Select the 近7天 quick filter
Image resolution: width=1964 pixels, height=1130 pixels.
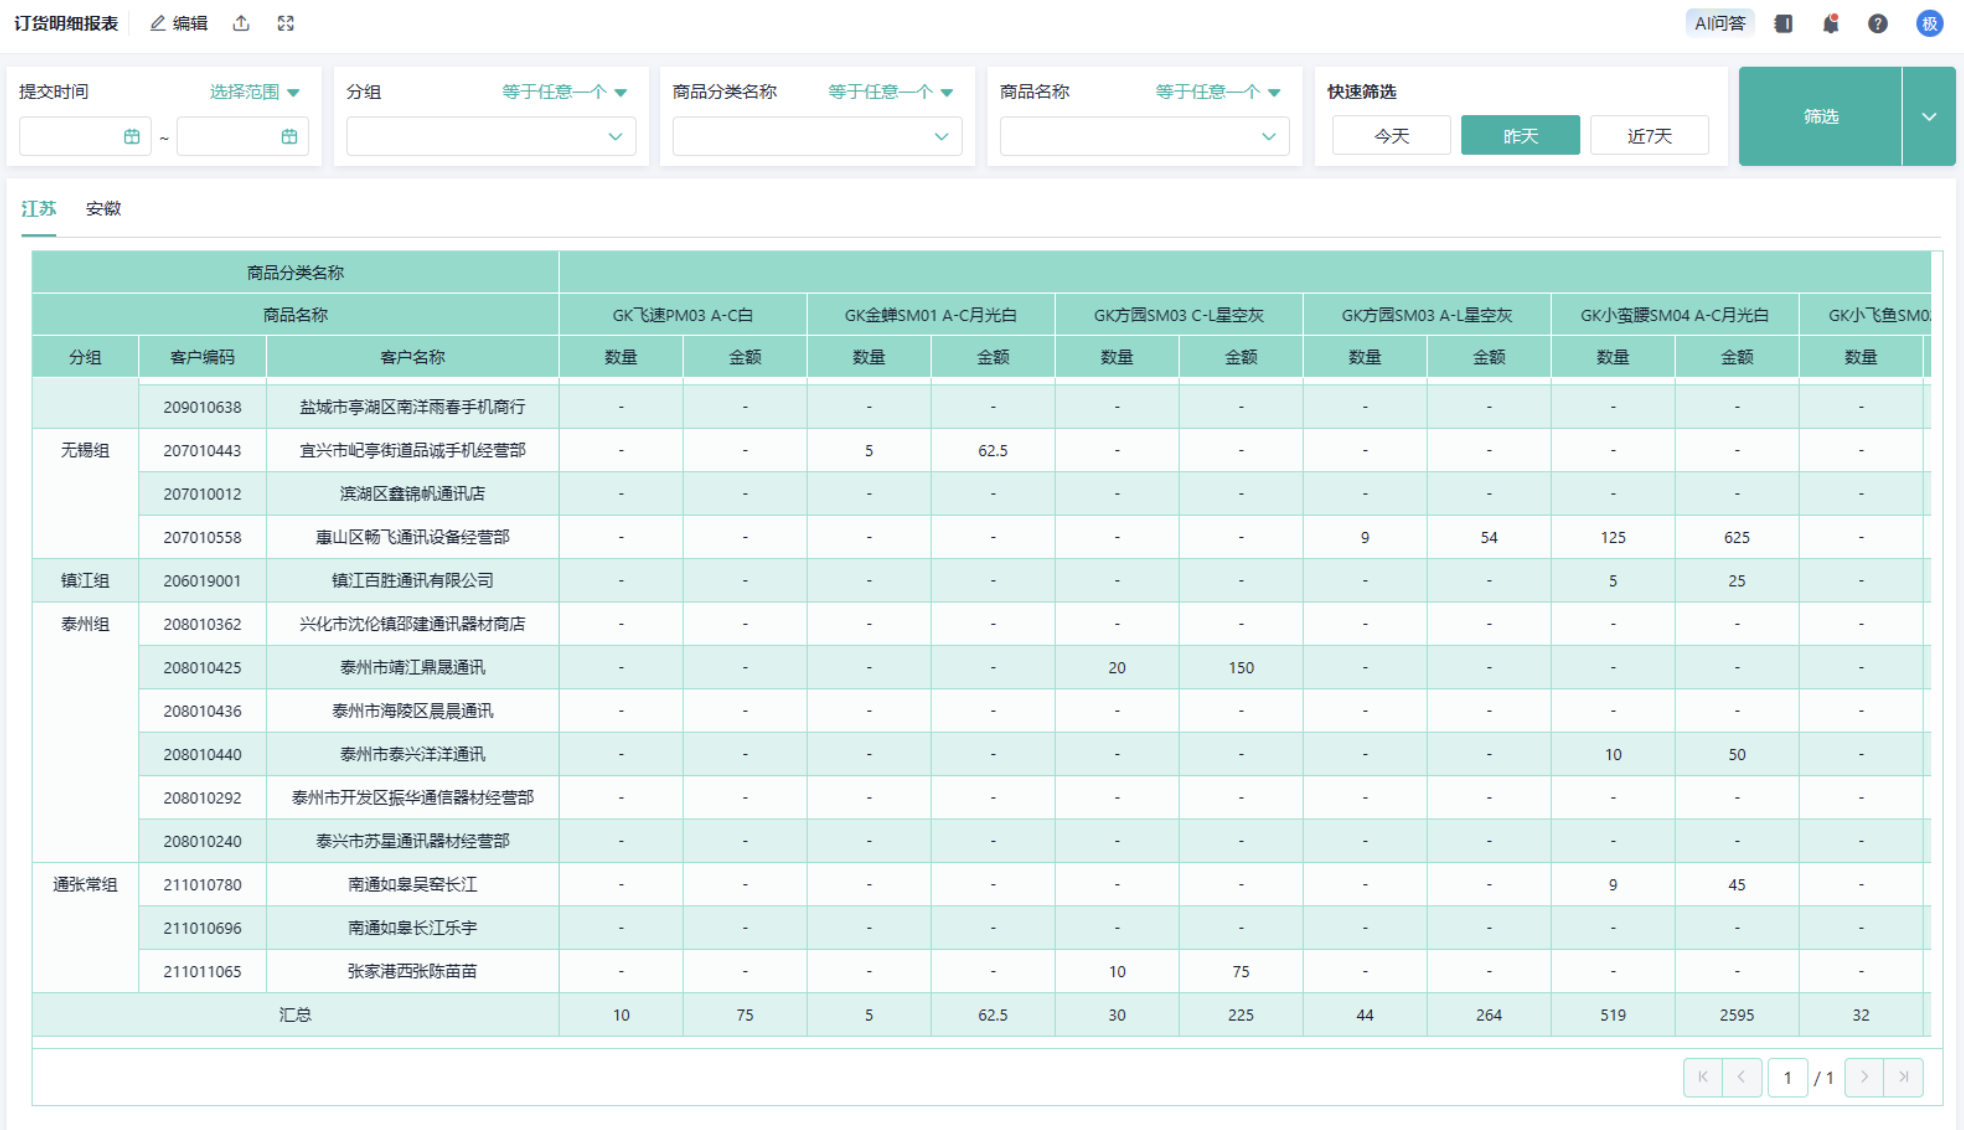click(1648, 136)
